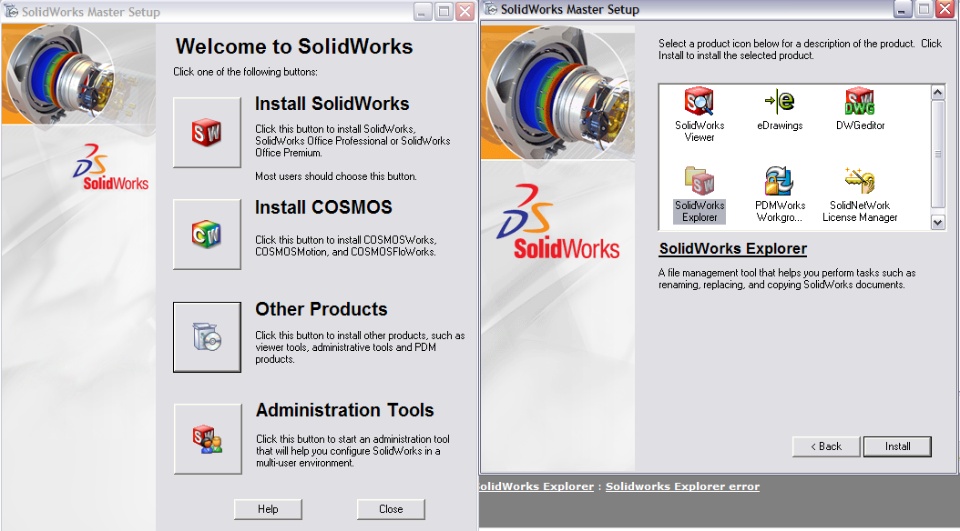Close the right SolidWorks Master Setup window
The width and height of the screenshot is (960, 531).
point(945,9)
